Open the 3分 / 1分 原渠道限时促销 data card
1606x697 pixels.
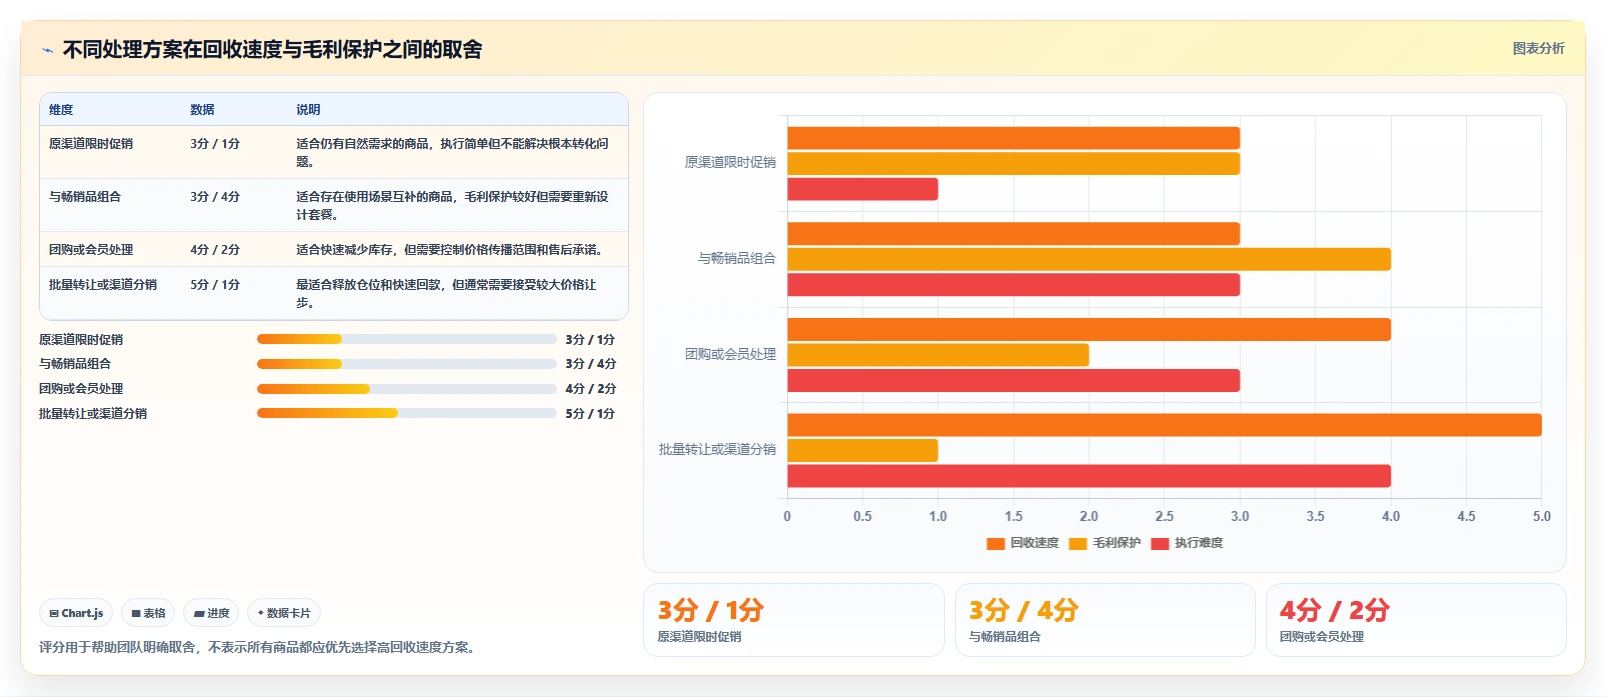[x=794, y=620]
